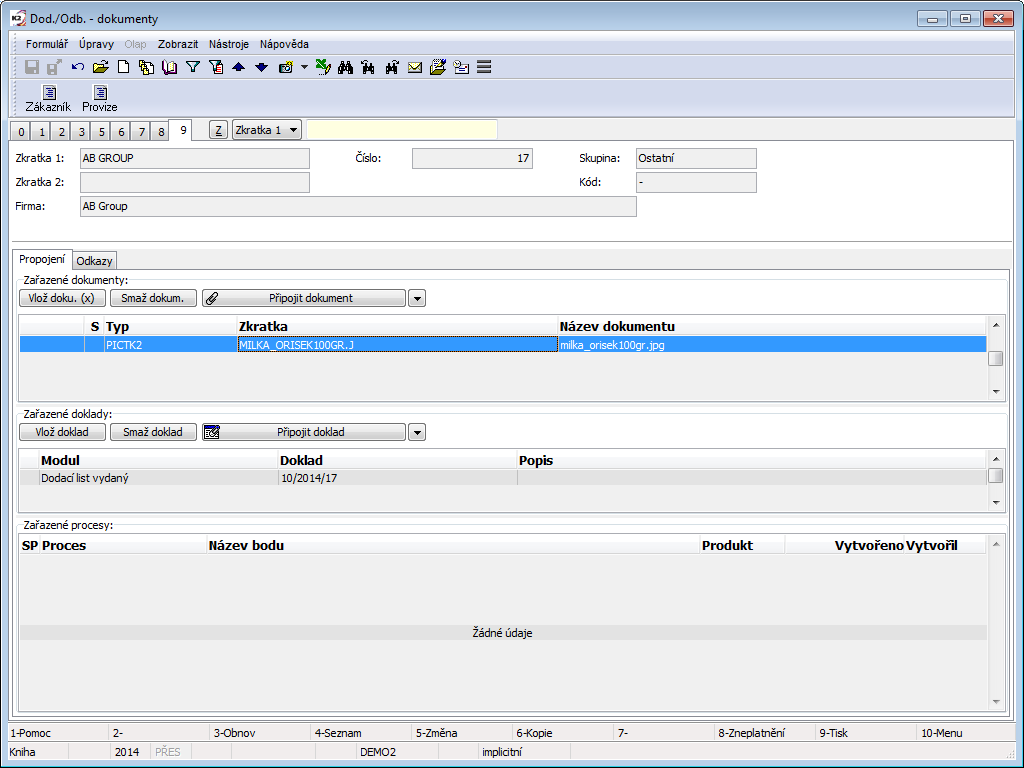Click the open folder icon in toolbar
The image size is (1024, 768).
(100, 68)
